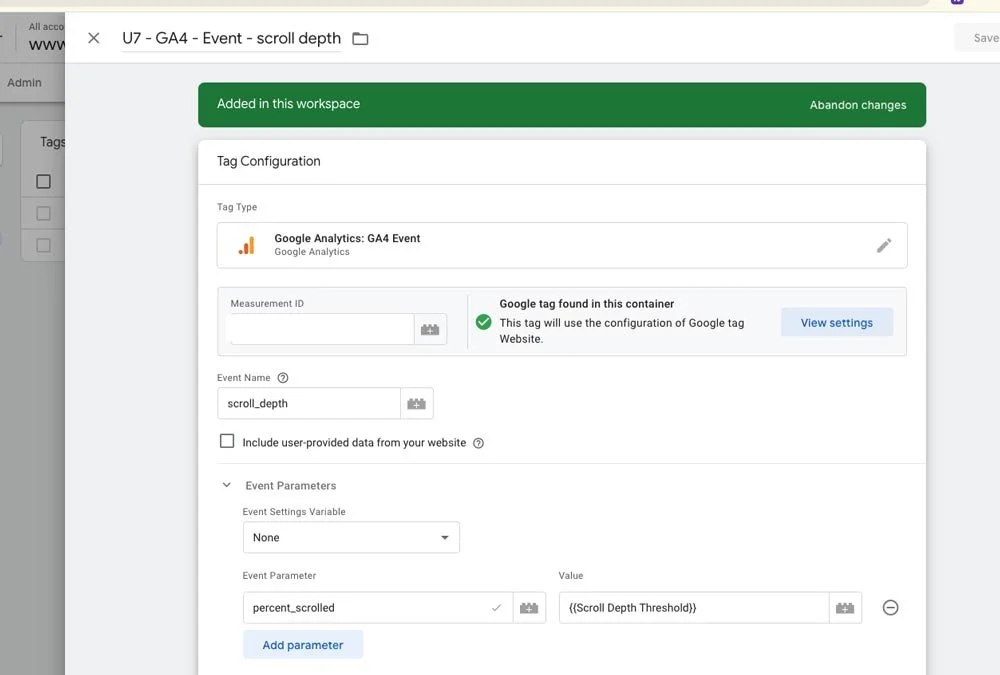
Task: Click the scroll_depth Event Name field
Action: (309, 403)
